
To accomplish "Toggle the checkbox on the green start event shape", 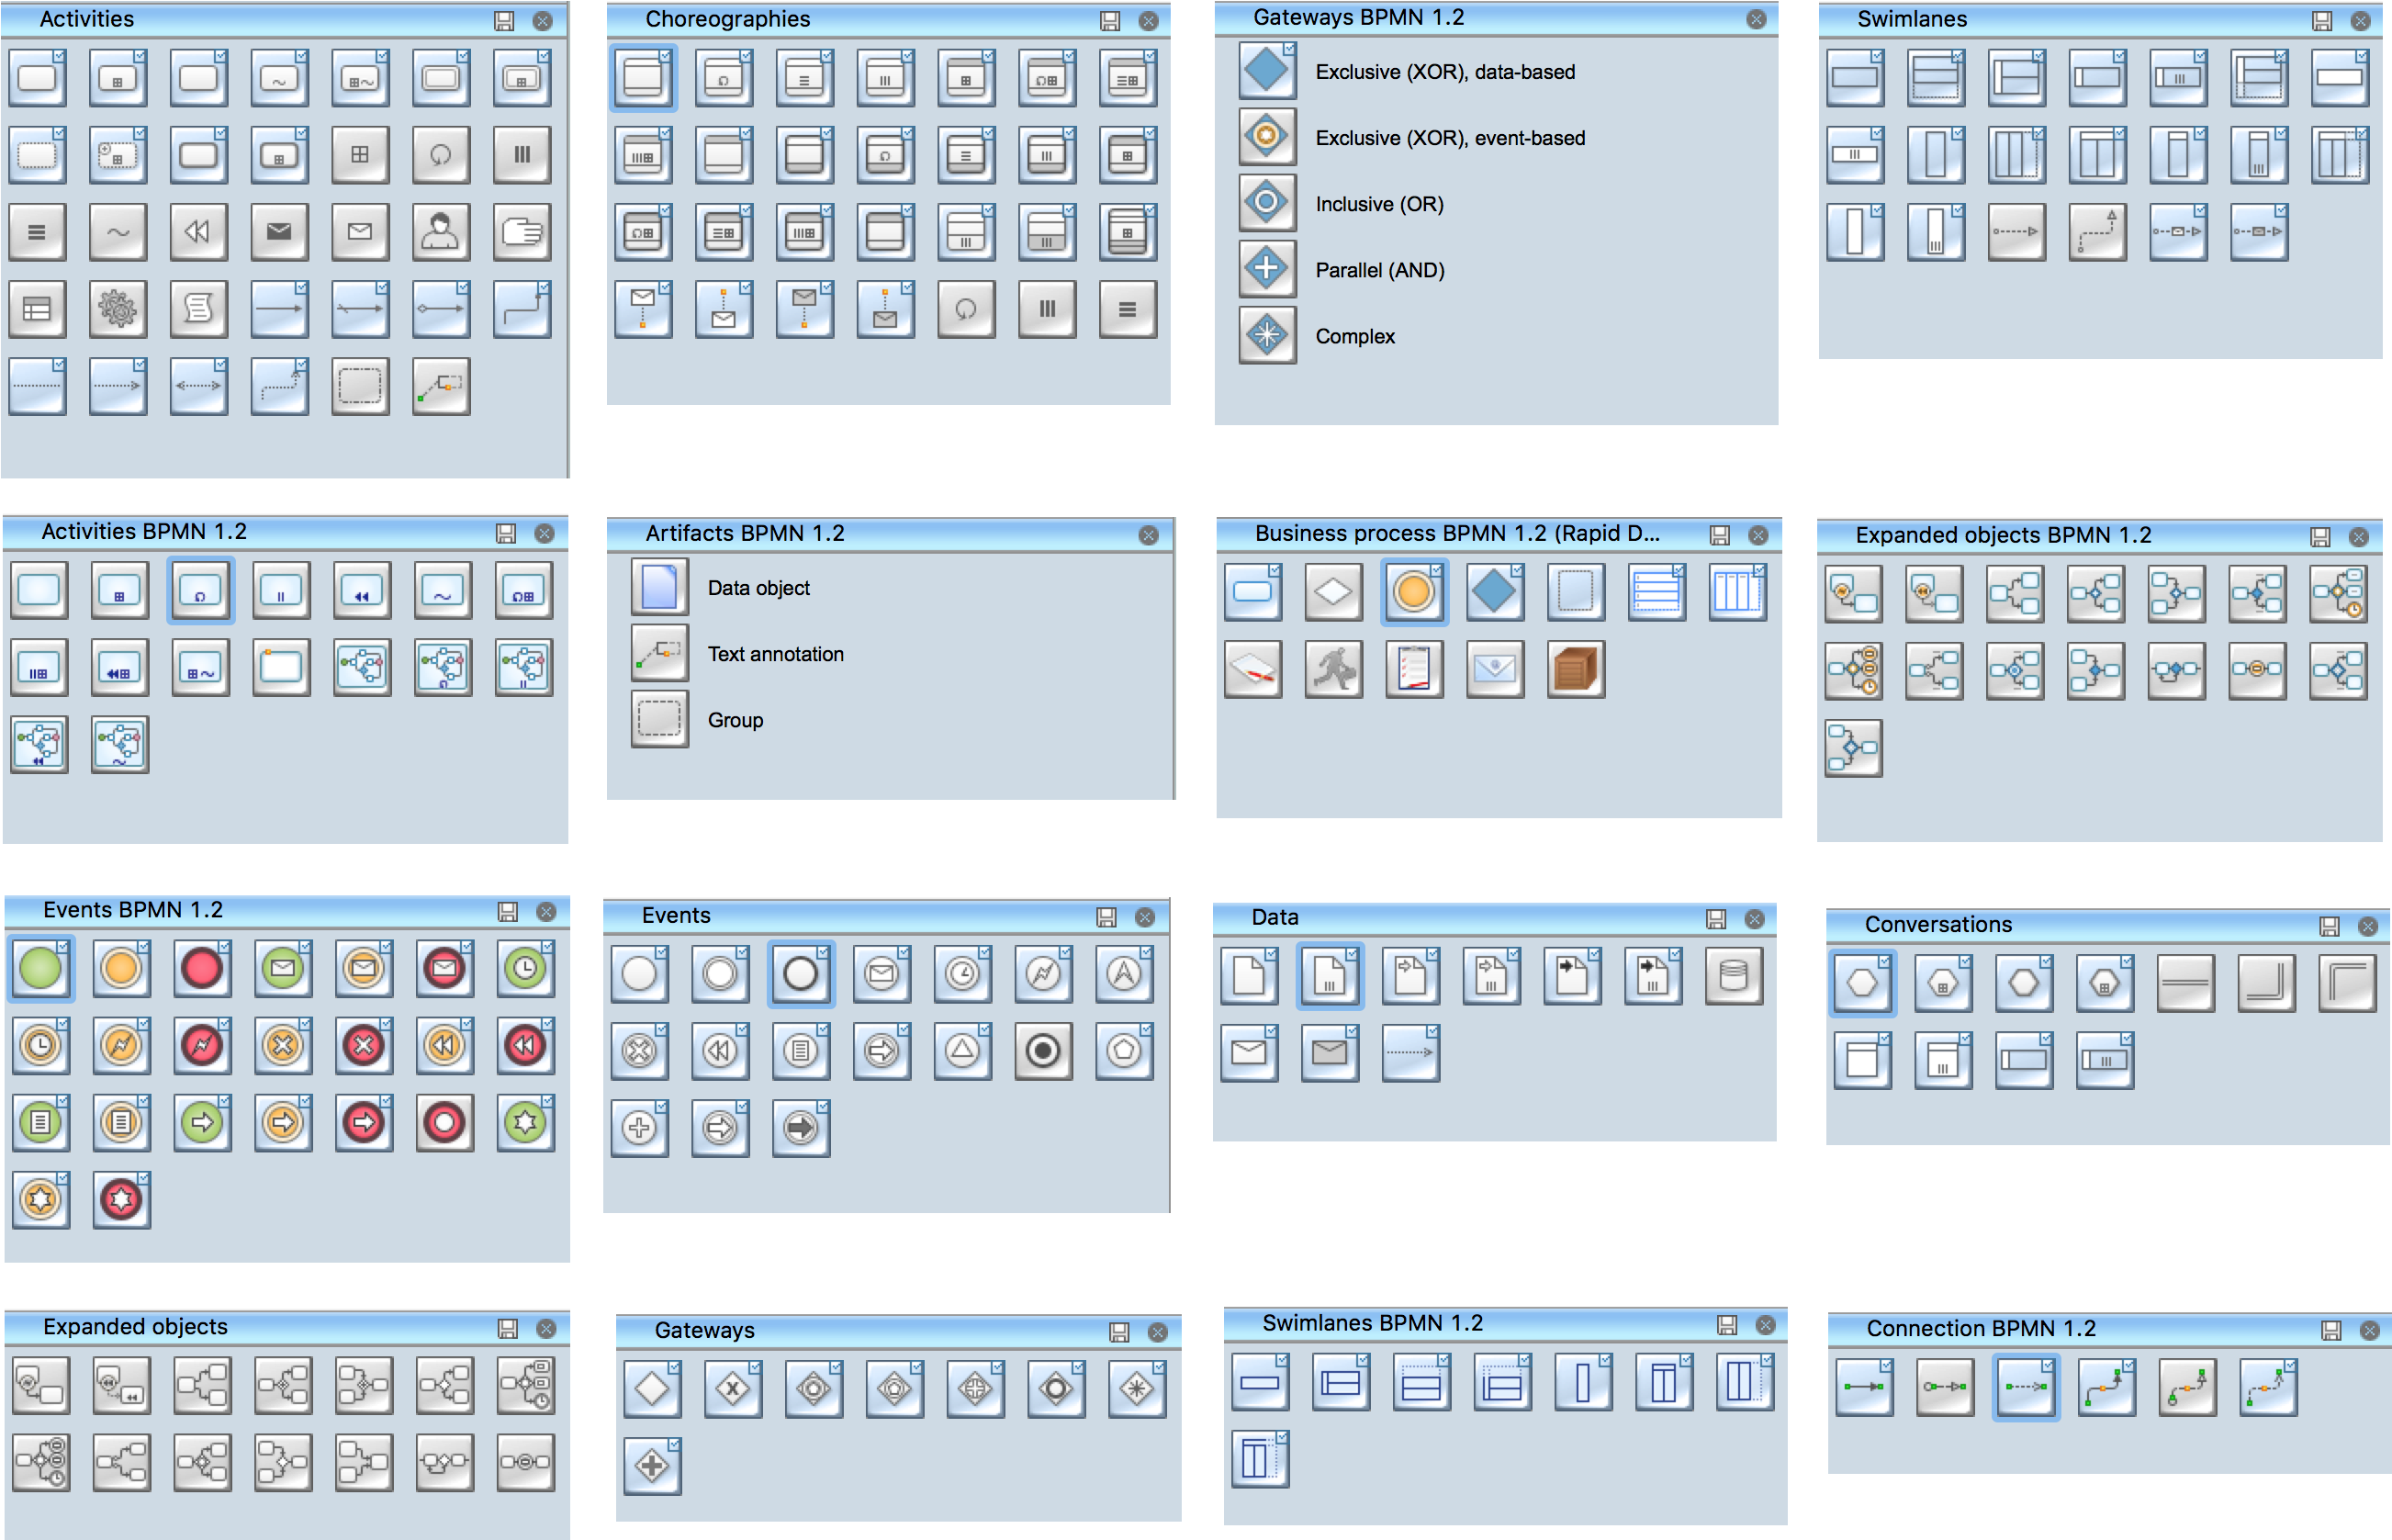I will (x=64, y=946).
